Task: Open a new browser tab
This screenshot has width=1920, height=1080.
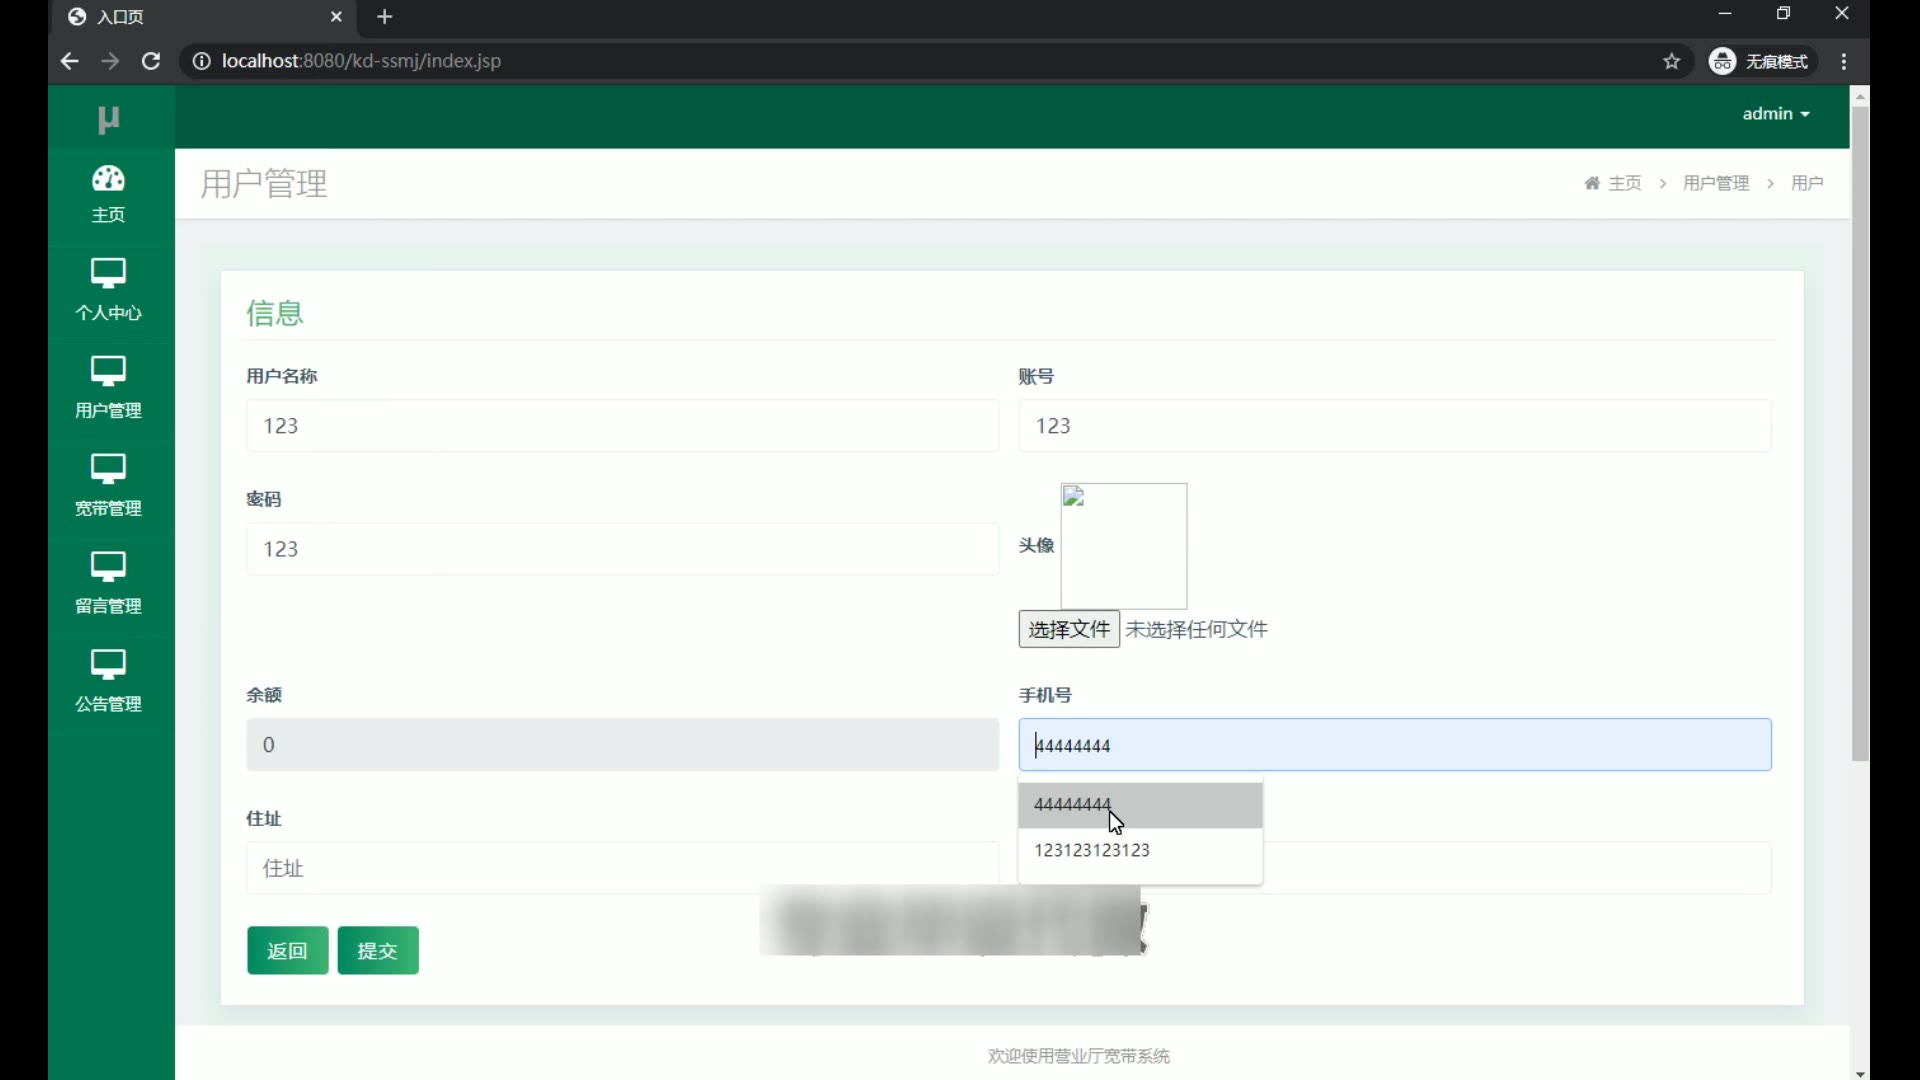Action: (385, 17)
